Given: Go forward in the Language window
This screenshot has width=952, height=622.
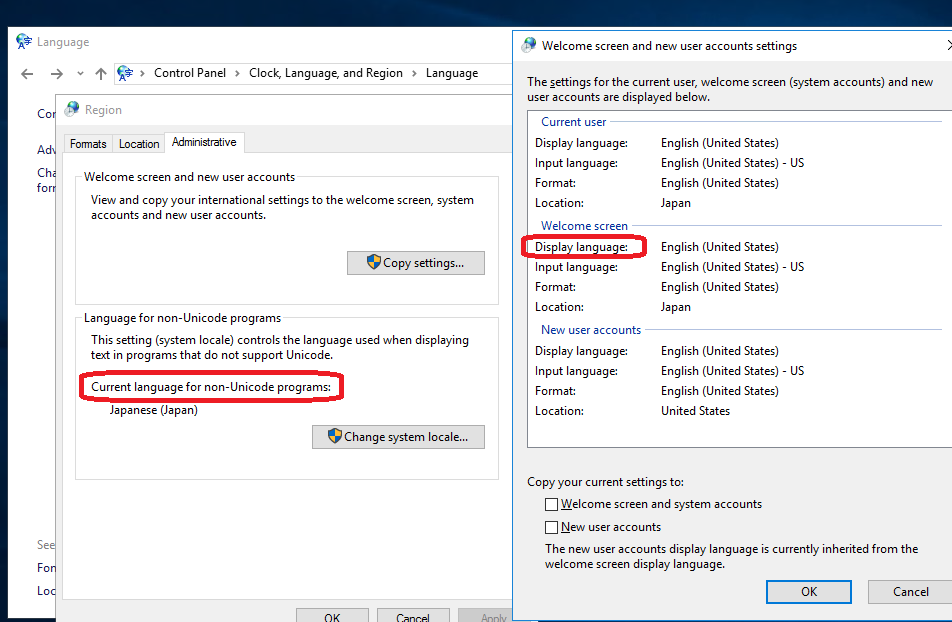Looking at the screenshot, I should click(x=56, y=73).
